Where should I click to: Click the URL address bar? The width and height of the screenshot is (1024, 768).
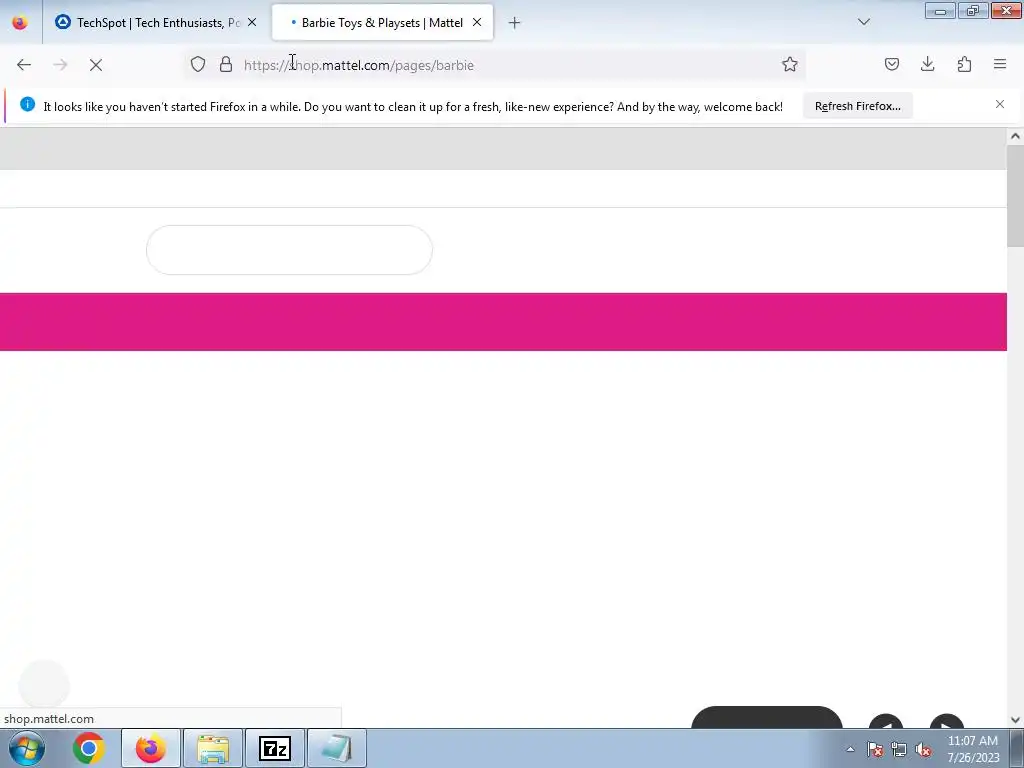coord(496,65)
